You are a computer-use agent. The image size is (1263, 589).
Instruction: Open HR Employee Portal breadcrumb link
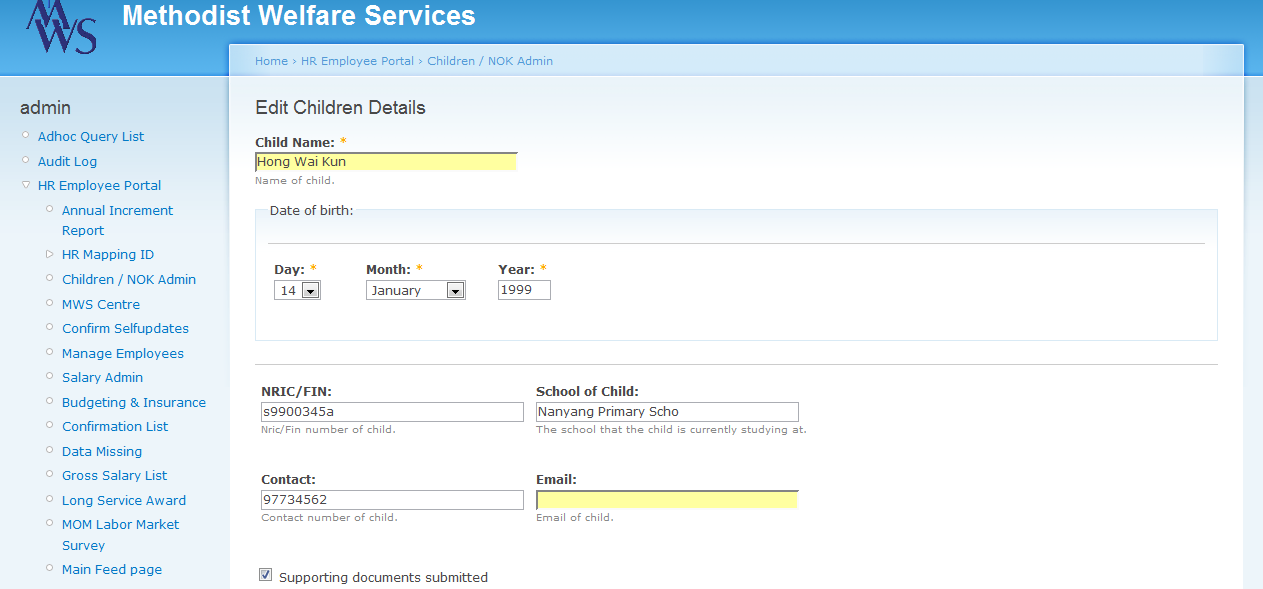click(x=357, y=61)
